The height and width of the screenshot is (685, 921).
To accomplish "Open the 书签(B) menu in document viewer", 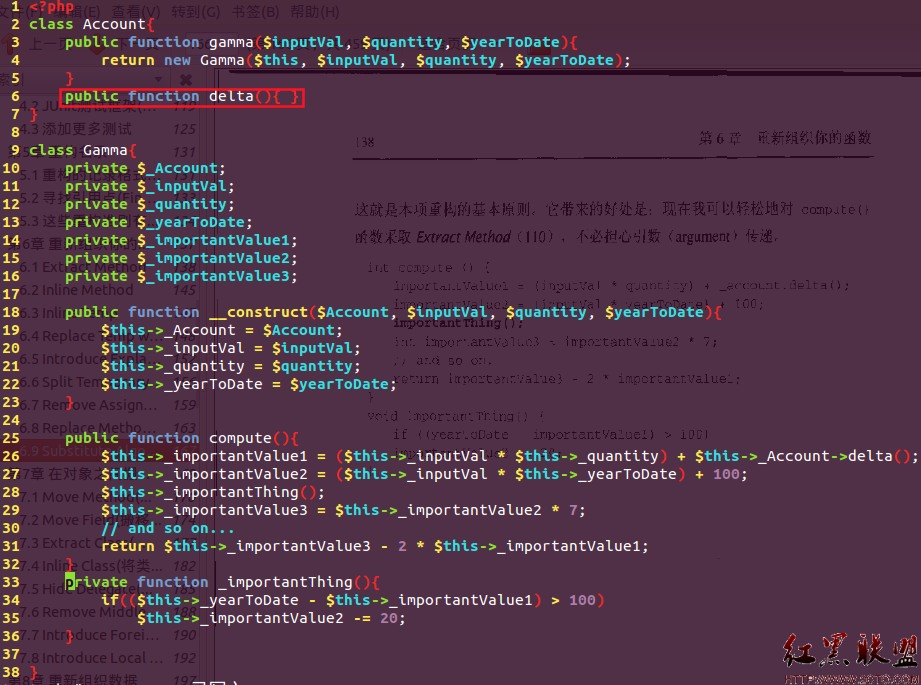I will tap(256, 12).
